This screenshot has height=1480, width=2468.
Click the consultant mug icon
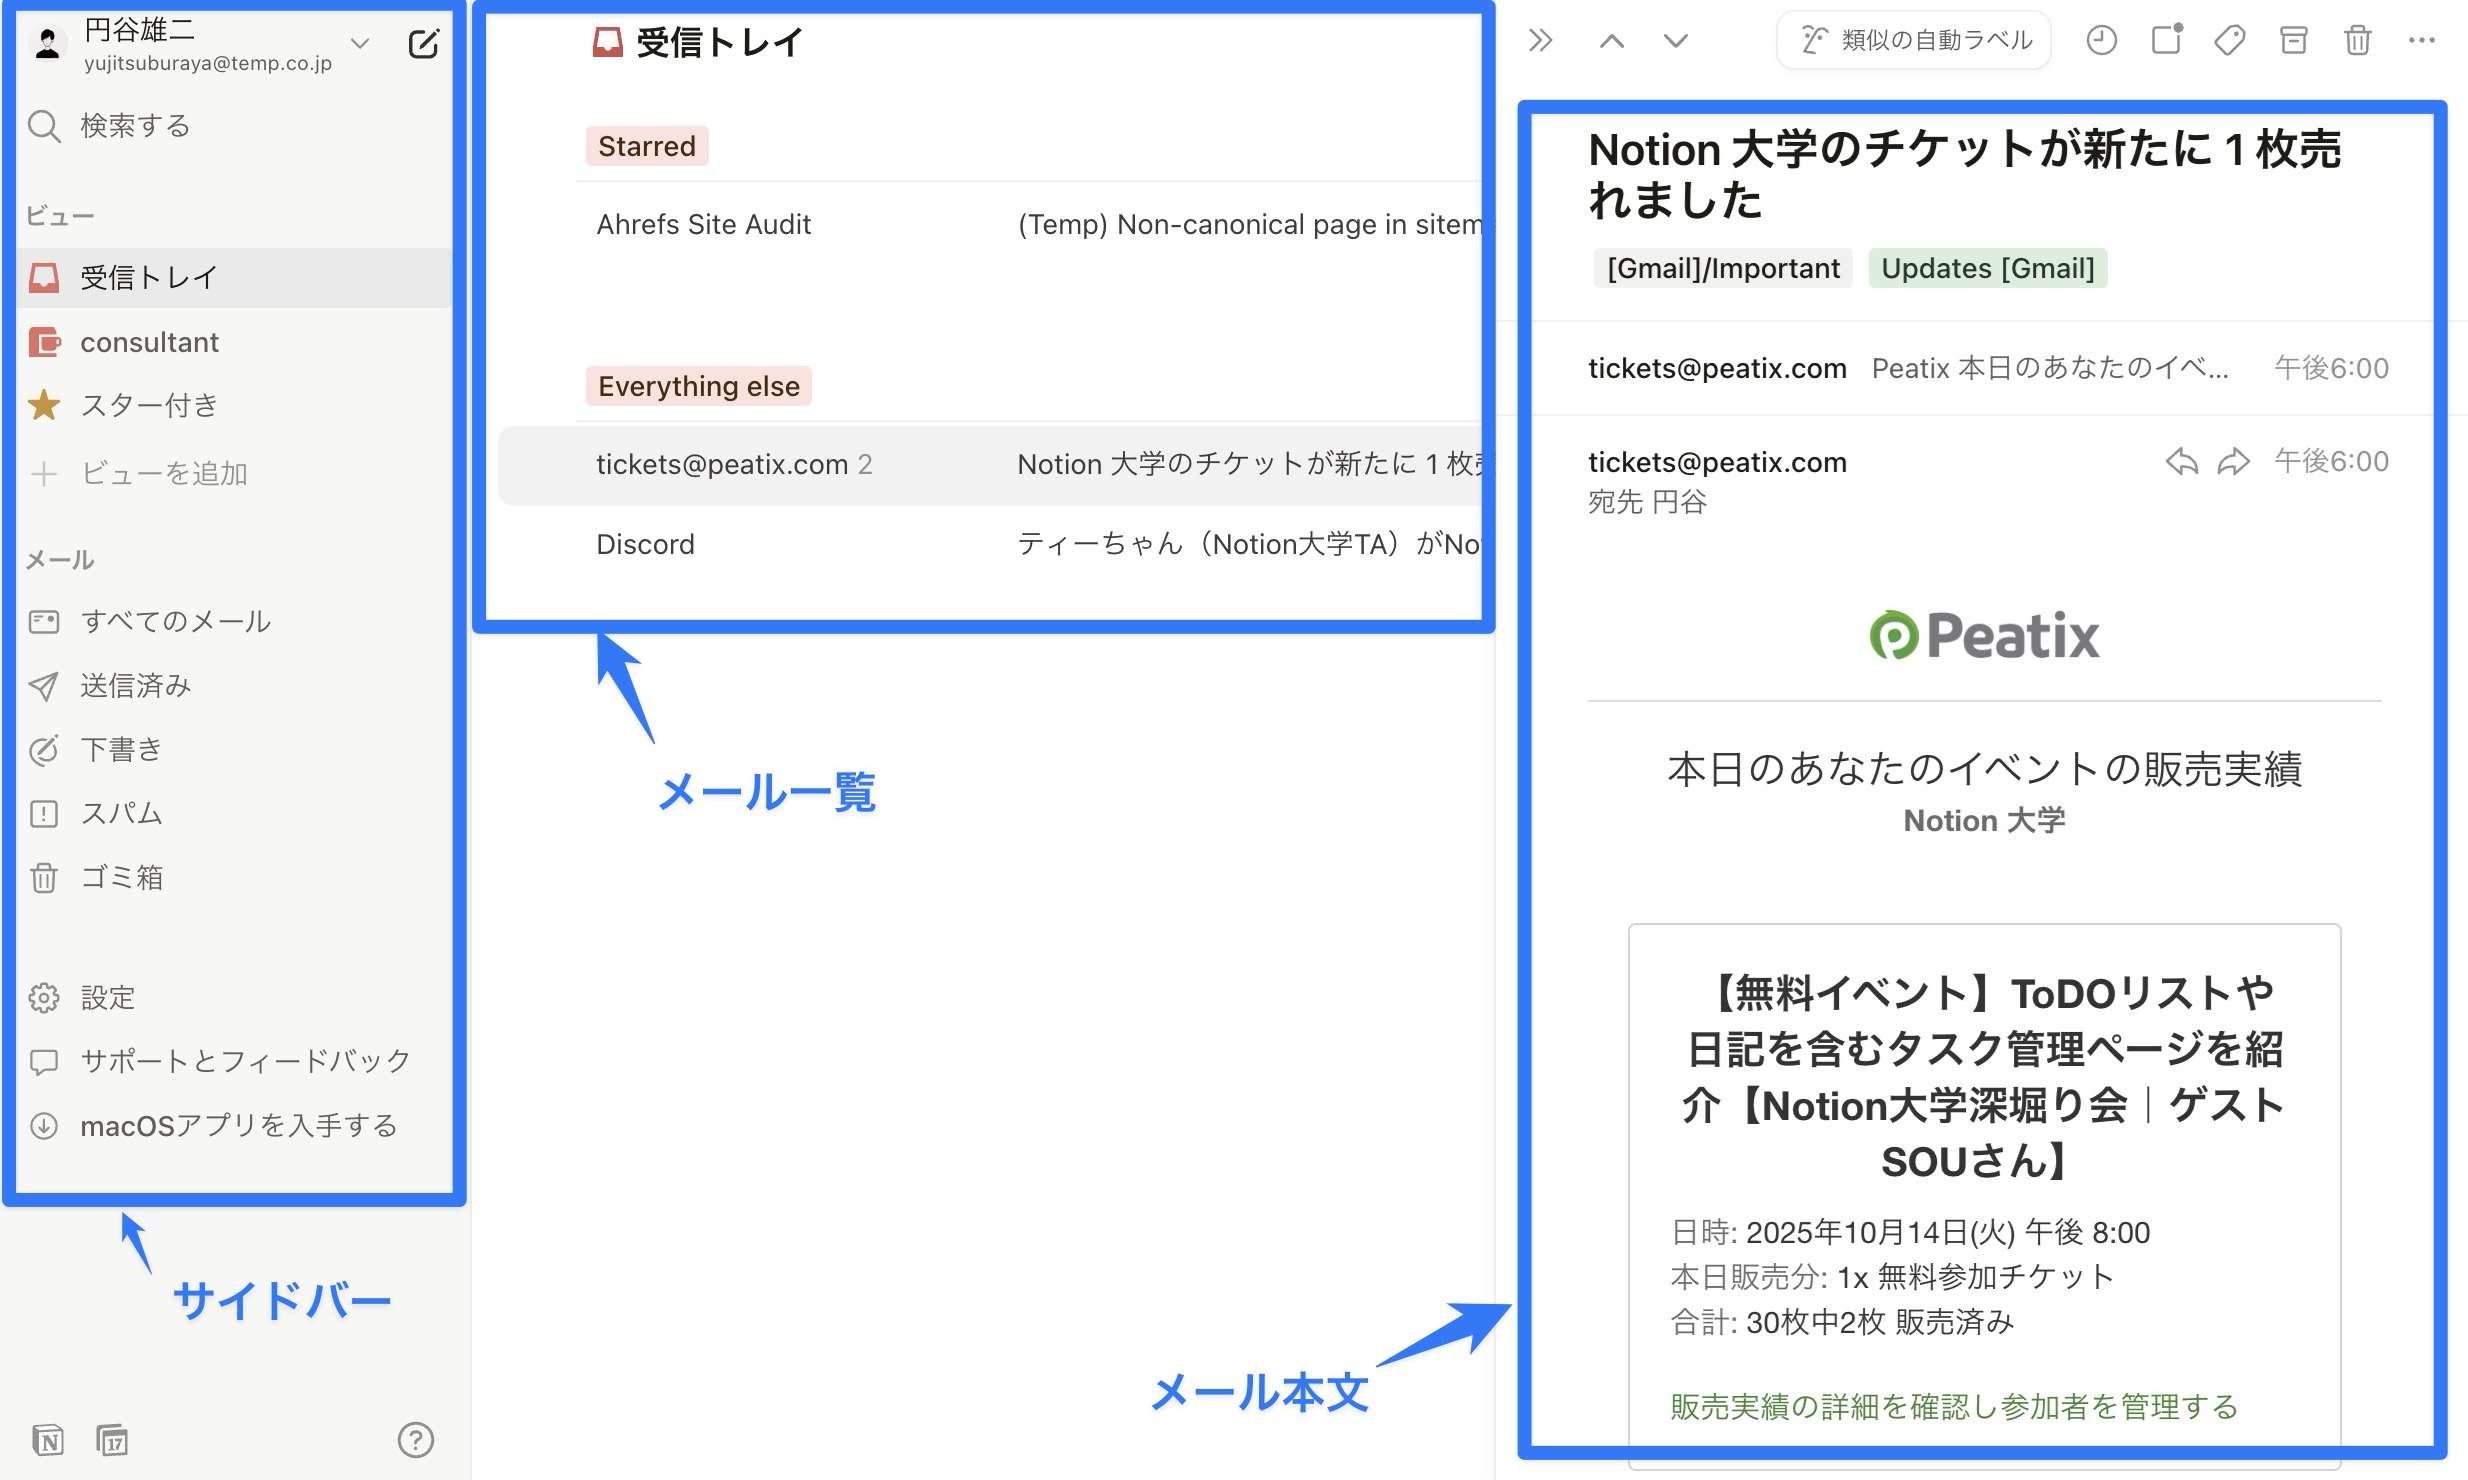44,342
